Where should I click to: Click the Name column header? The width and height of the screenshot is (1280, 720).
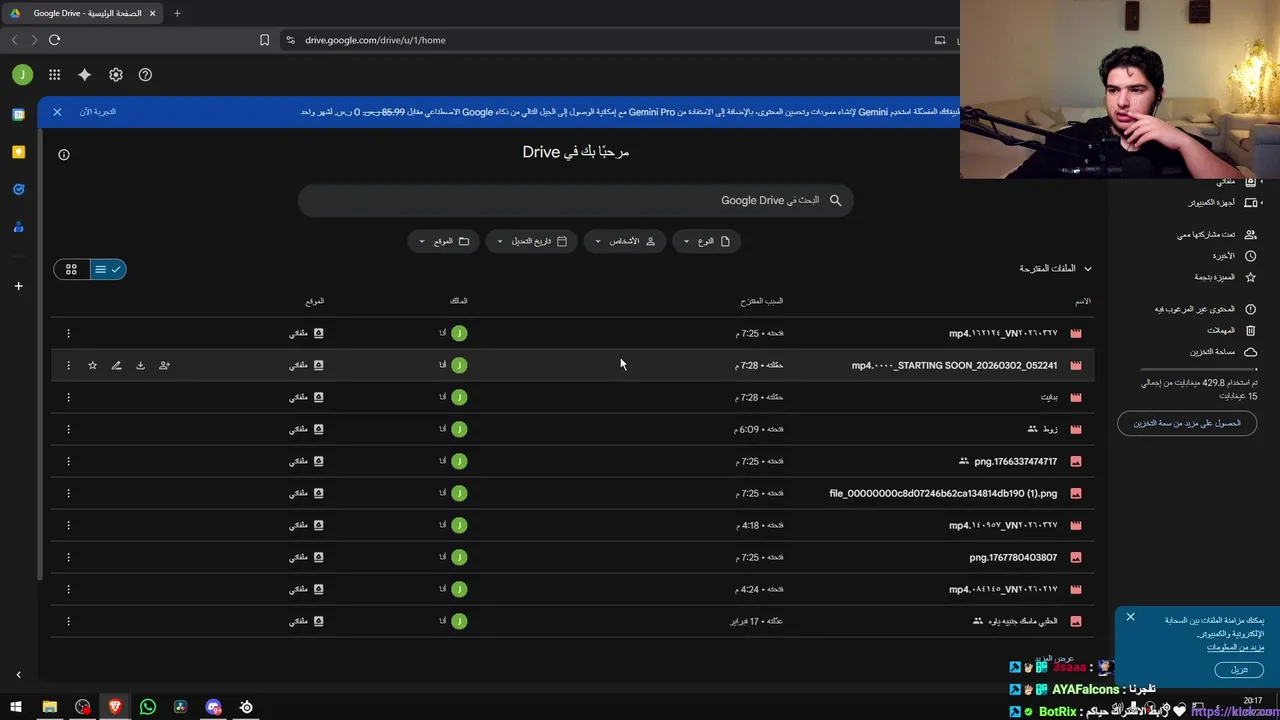(x=1082, y=301)
